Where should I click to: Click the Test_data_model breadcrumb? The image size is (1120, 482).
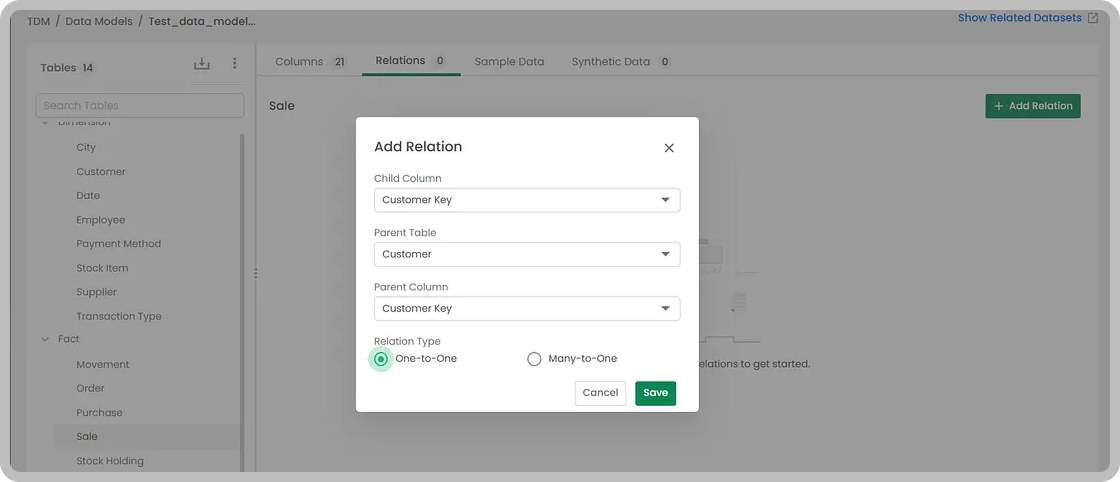[202, 21]
